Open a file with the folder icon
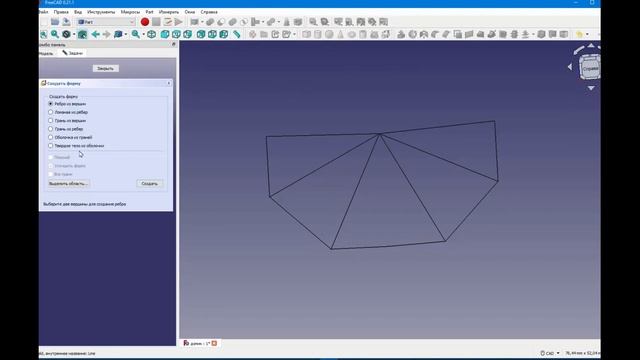 (x=55, y=22)
